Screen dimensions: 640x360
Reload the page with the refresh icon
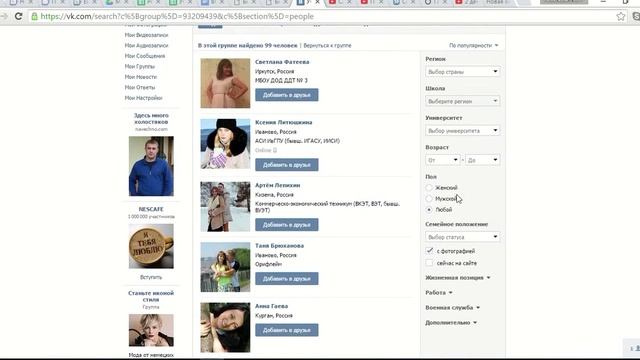pos(18,16)
